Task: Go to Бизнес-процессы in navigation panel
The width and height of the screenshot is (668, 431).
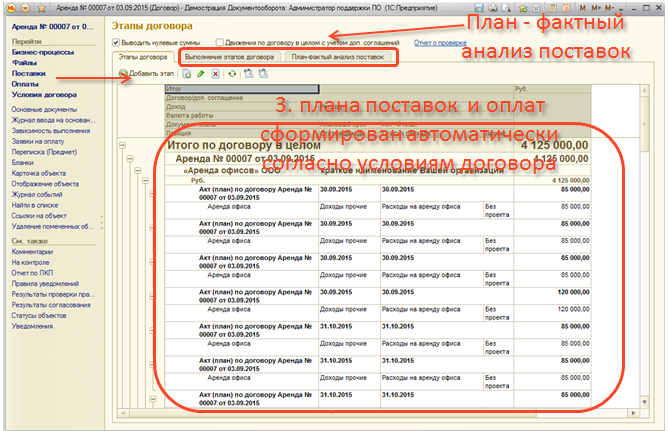Action: click(40, 49)
